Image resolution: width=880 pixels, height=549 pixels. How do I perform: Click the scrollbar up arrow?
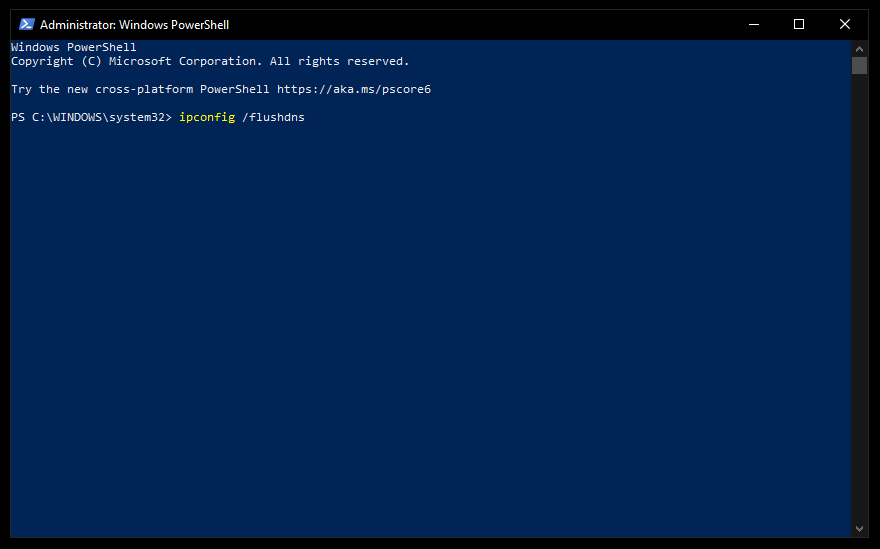point(859,48)
